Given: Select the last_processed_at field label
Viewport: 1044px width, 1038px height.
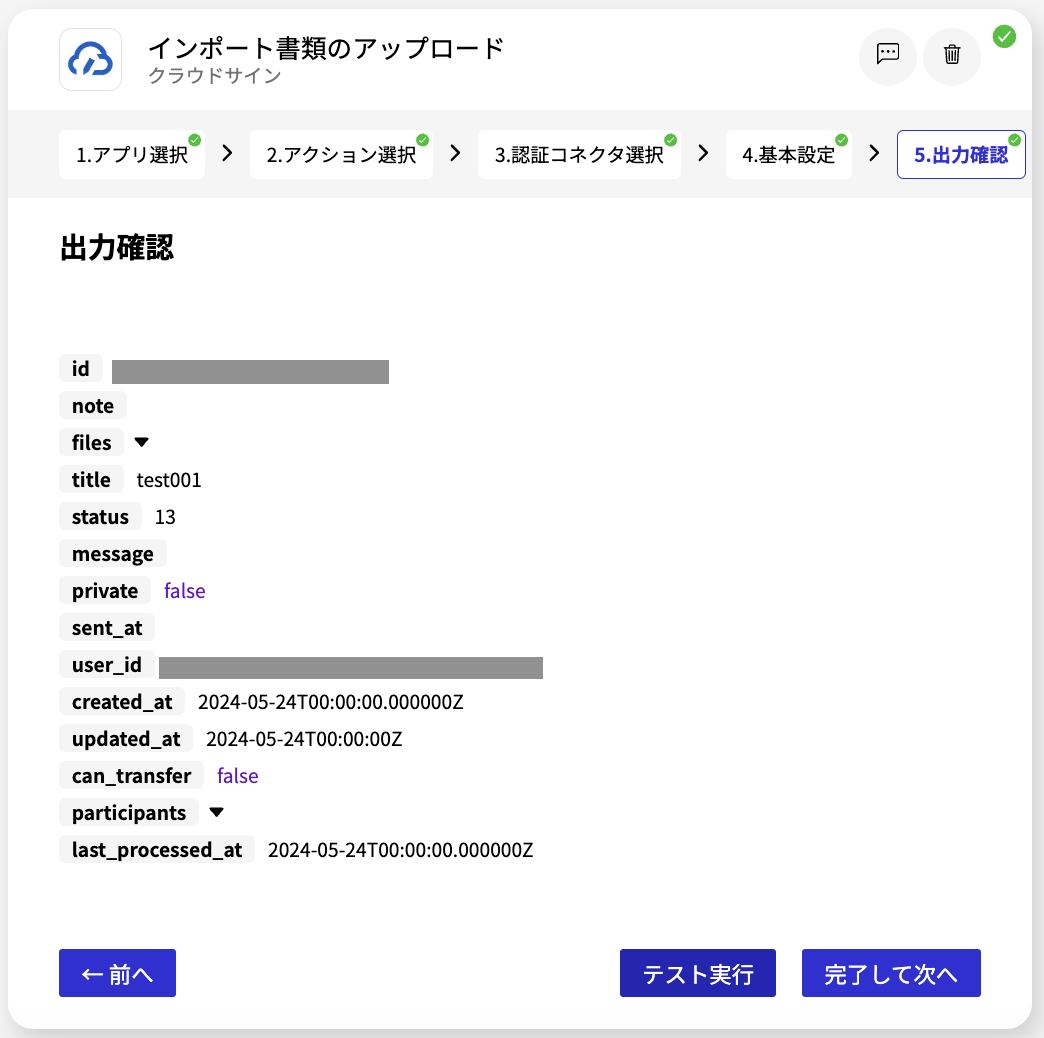Looking at the screenshot, I should click(156, 850).
